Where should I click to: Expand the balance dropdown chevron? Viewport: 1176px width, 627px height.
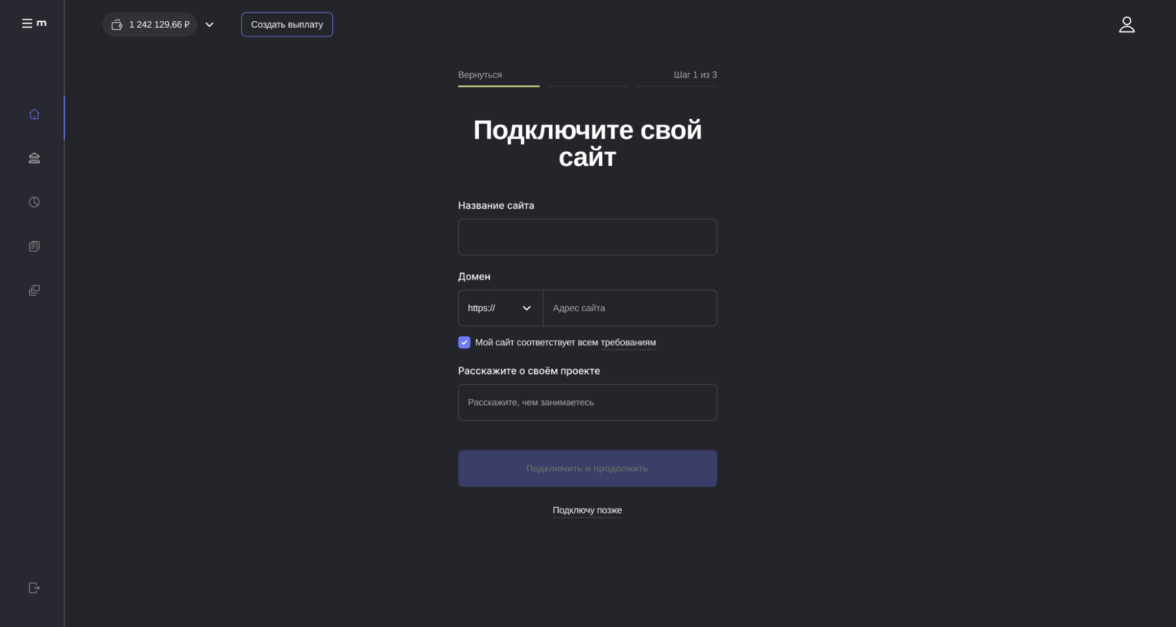pos(209,25)
